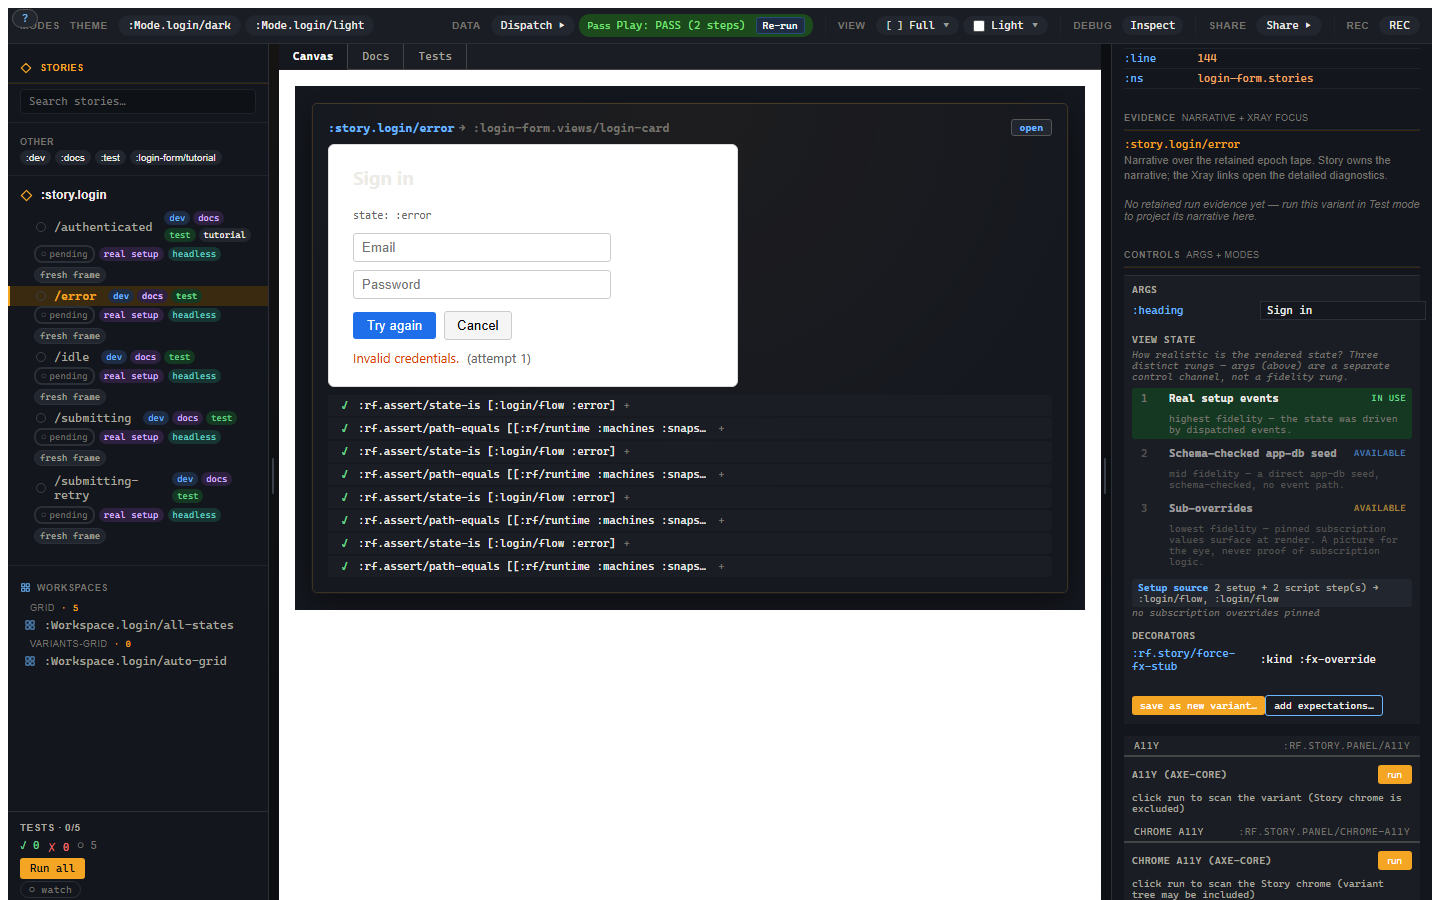Click the Inspect debug button
The width and height of the screenshot is (1440, 900).
1153,25
